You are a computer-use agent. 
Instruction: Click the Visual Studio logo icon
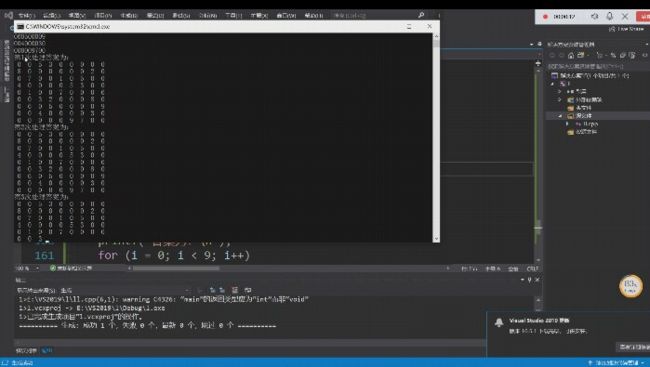click(x=8, y=15)
